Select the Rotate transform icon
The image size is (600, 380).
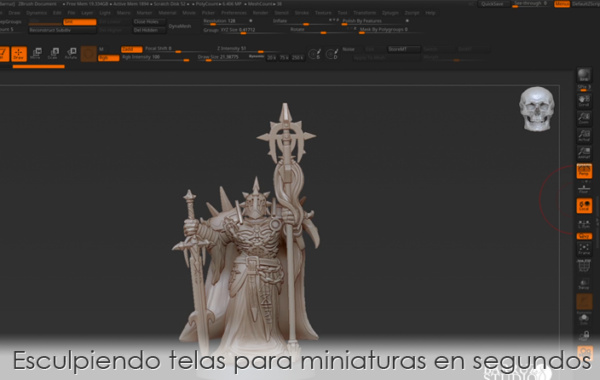(71, 54)
